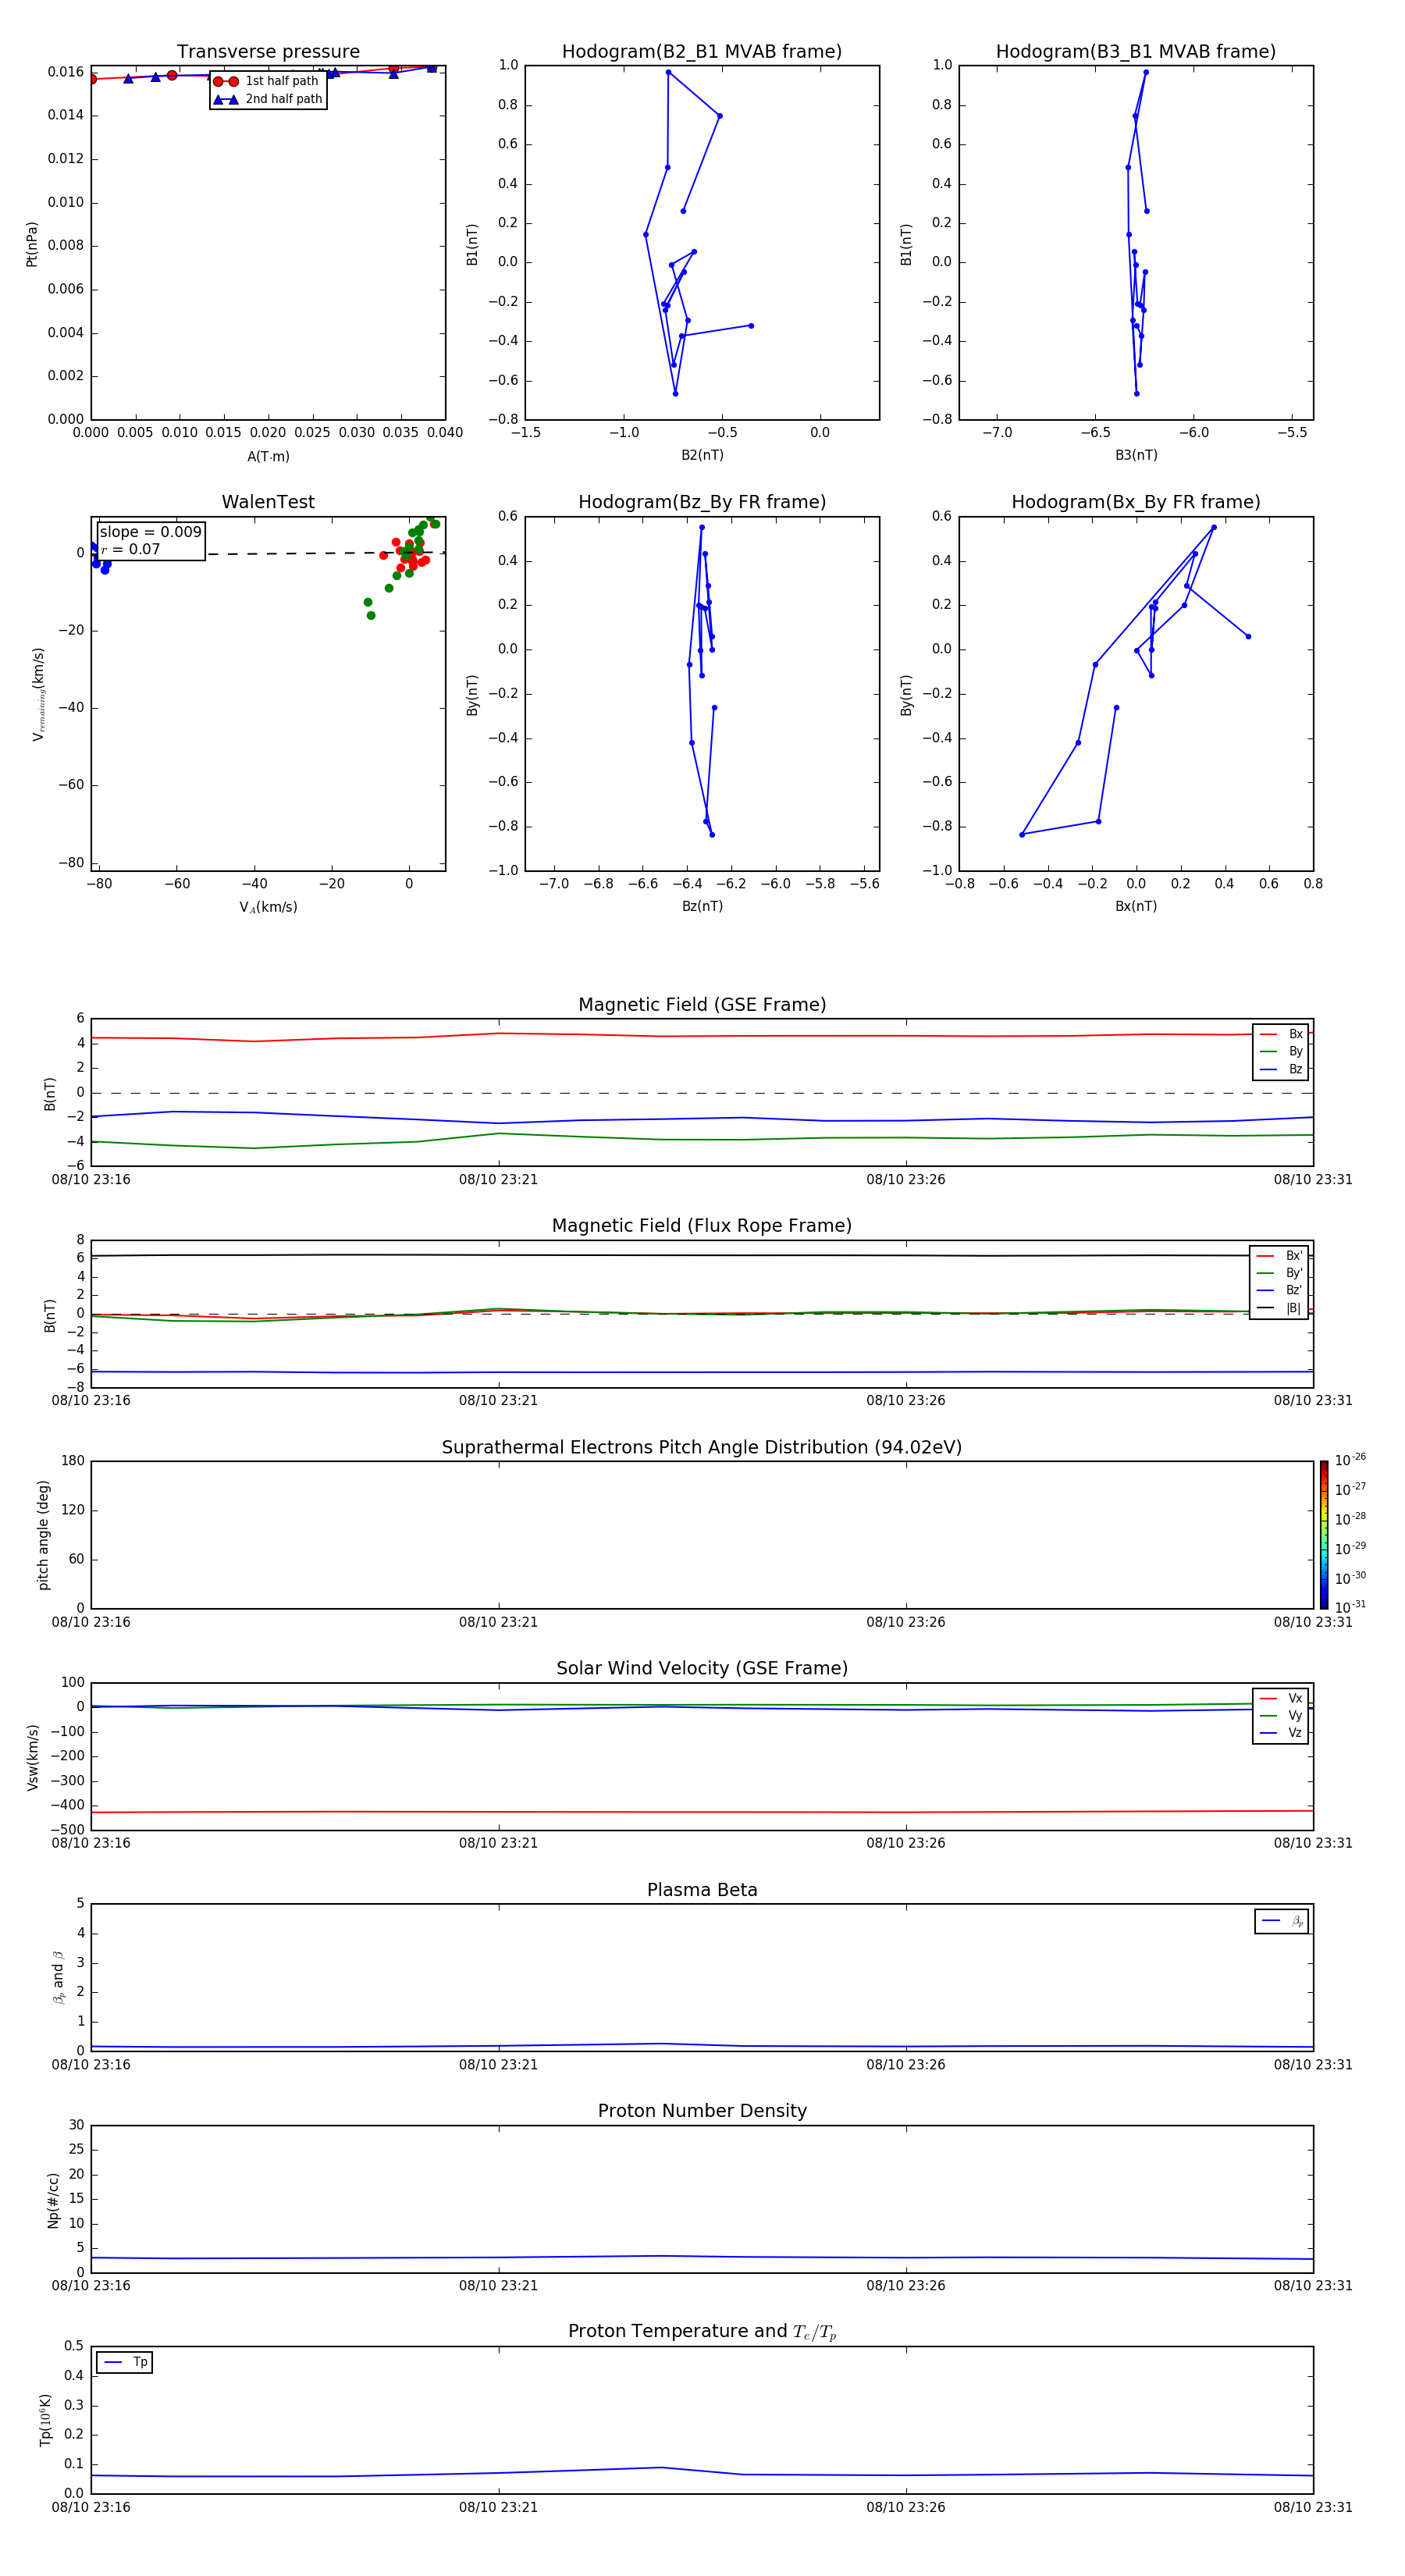Screen dimensions: 1405x2576
Task: Select Bx' in the Flux Rope legend
Action: click(x=1279, y=1256)
